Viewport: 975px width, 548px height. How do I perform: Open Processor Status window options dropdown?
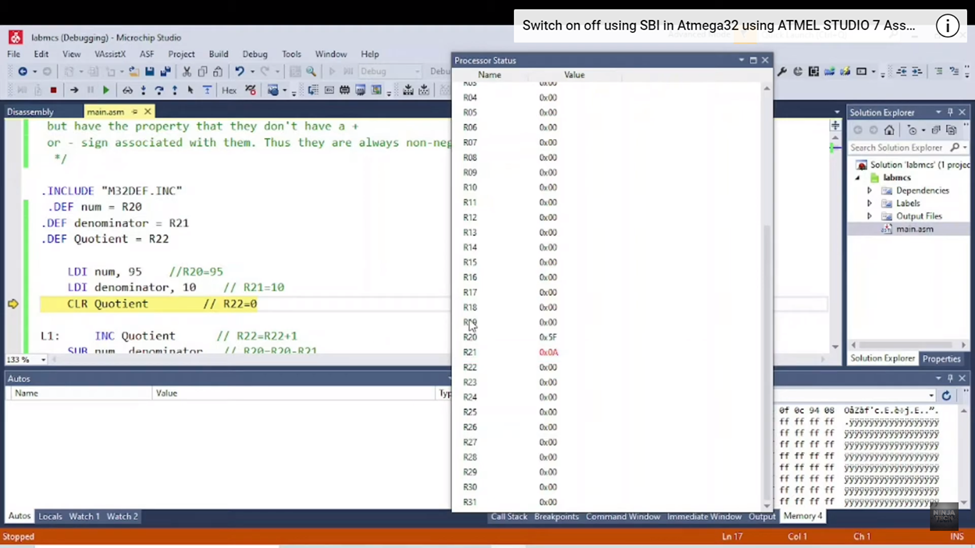741,60
